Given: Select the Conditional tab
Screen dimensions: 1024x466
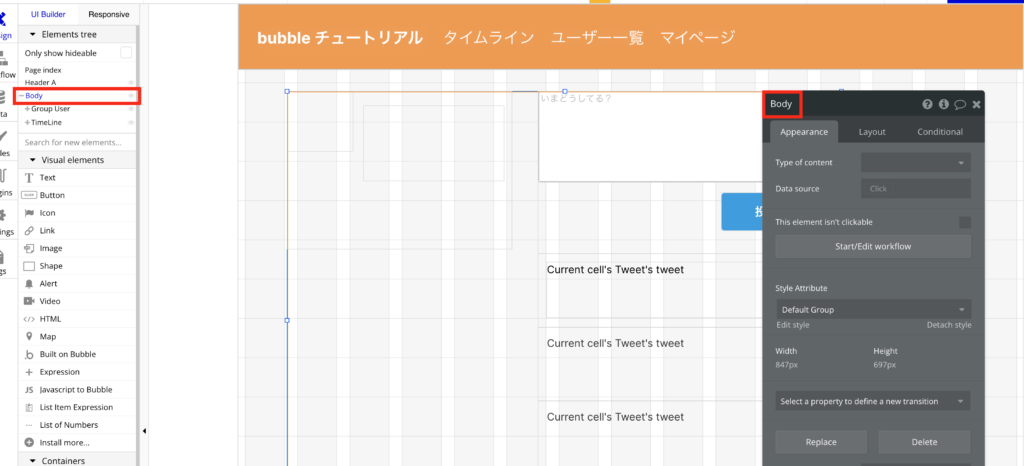Looking at the screenshot, I should coord(940,132).
